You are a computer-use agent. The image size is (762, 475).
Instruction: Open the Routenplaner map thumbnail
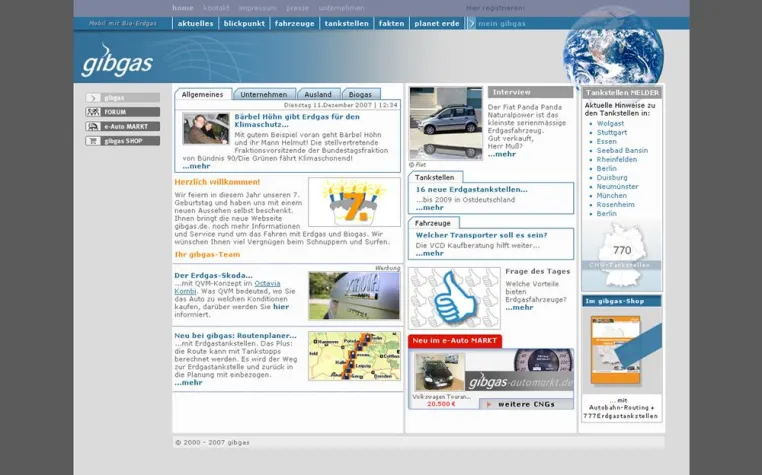[354, 356]
